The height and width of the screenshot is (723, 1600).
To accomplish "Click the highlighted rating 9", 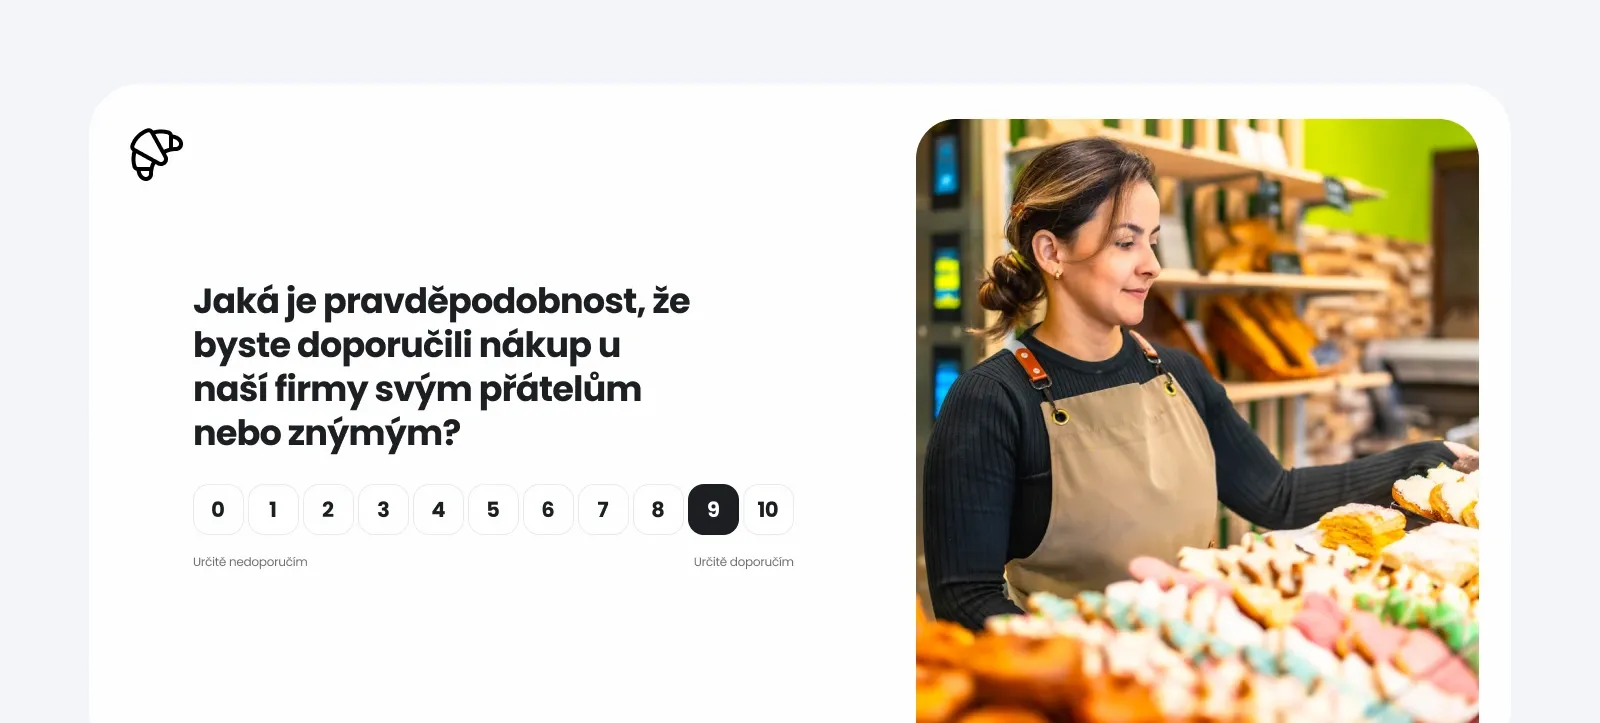I will pyautogui.click(x=713, y=509).
